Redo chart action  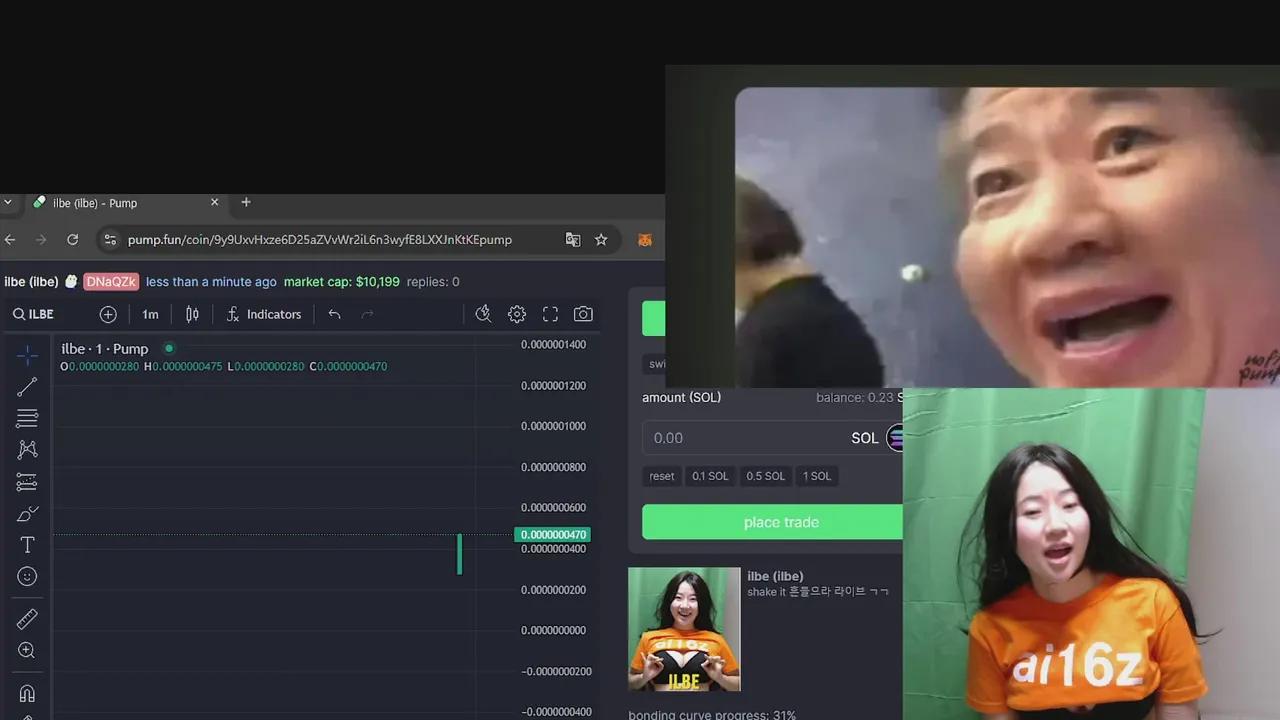[x=367, y=314]
